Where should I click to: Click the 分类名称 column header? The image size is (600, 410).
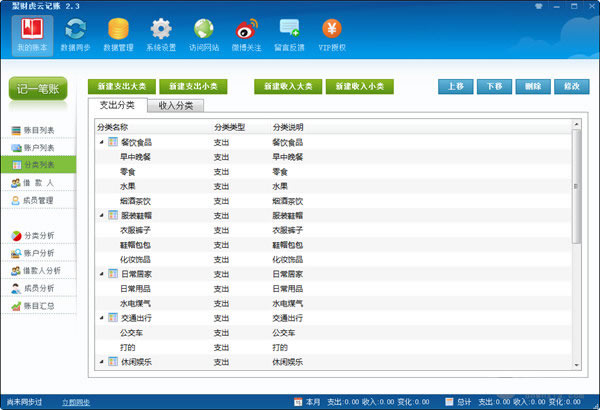click(112, 127)
